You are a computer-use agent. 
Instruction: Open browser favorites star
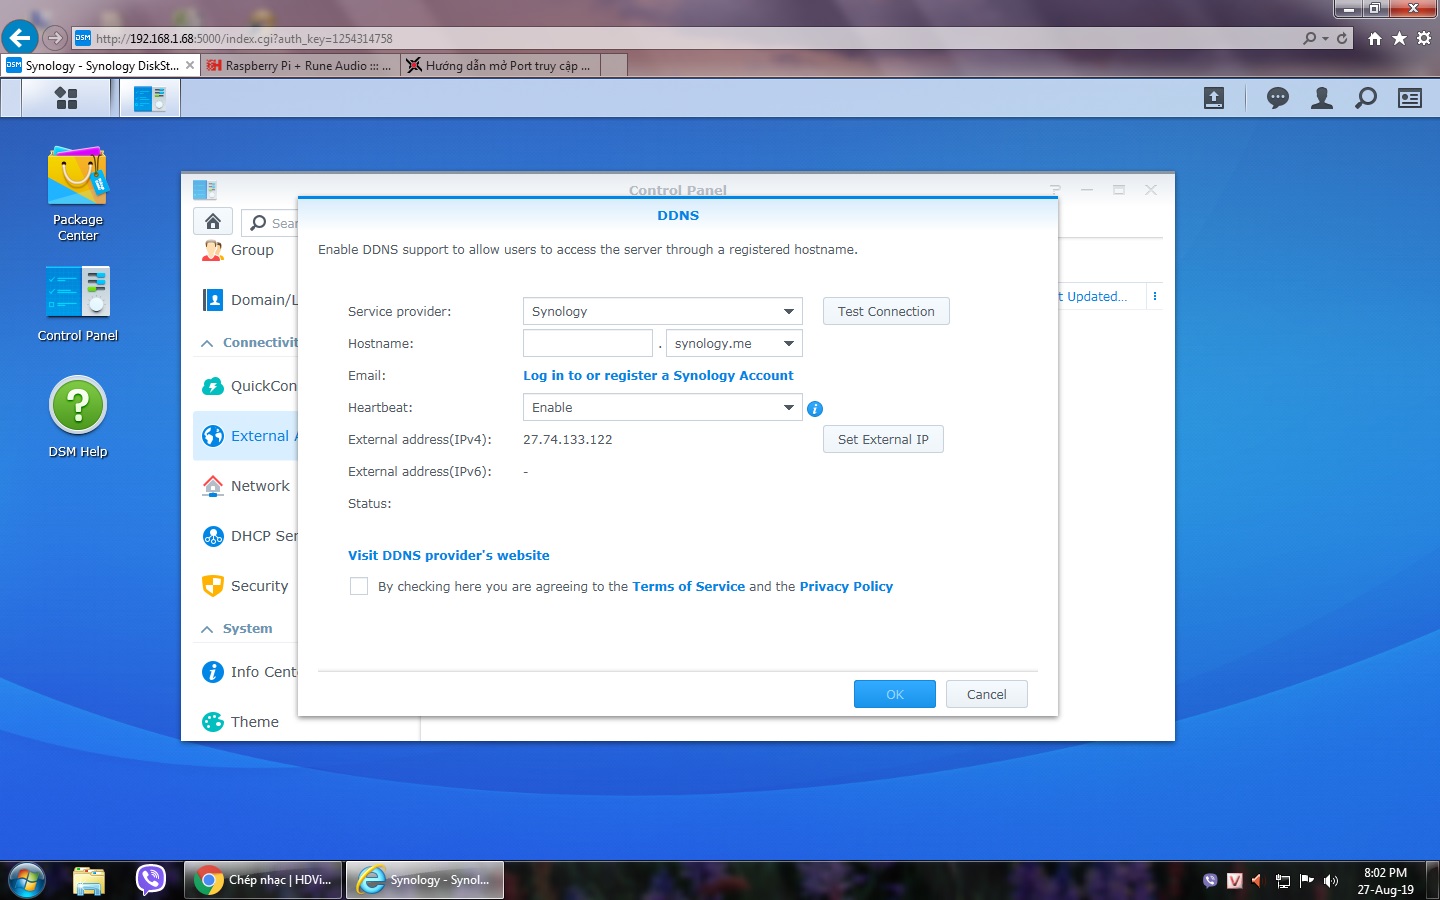pyautogui.click(x=1399, y=38)
